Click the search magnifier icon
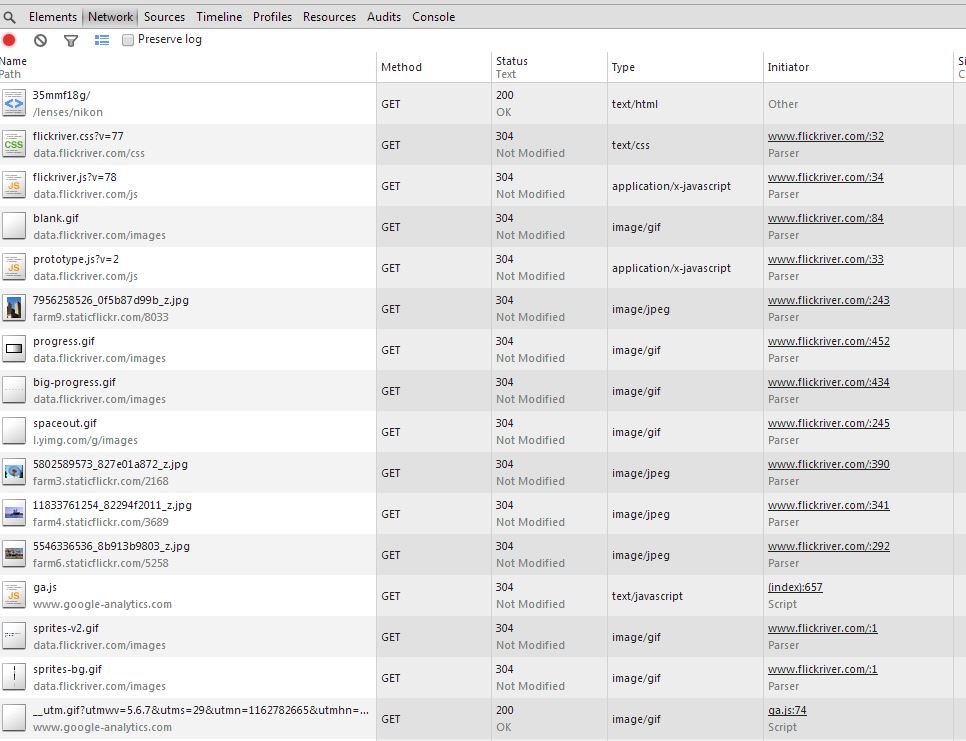Screen dimensions: 966x741 pyautogui.click(x=10, y=17)
